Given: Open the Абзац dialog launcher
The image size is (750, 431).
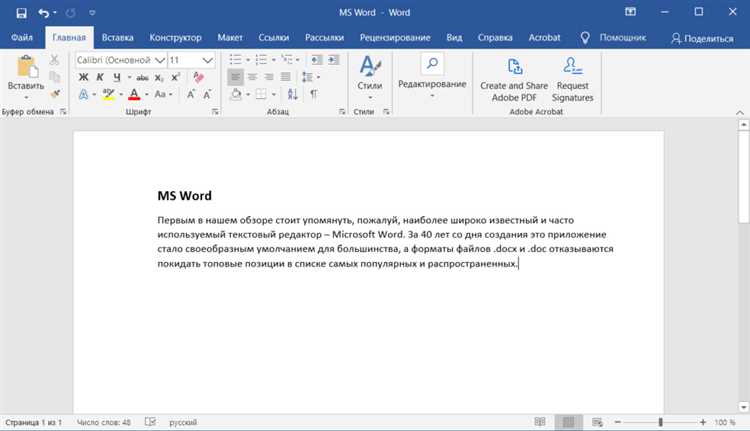Looking at the screenshot, I should pos(342,111).
